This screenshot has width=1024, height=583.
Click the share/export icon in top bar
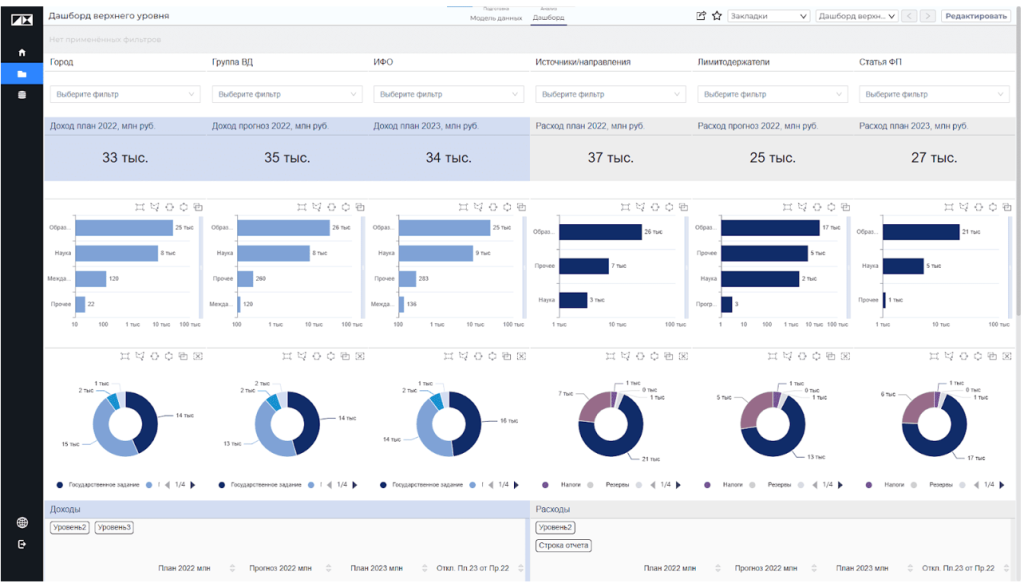point(701,16)
